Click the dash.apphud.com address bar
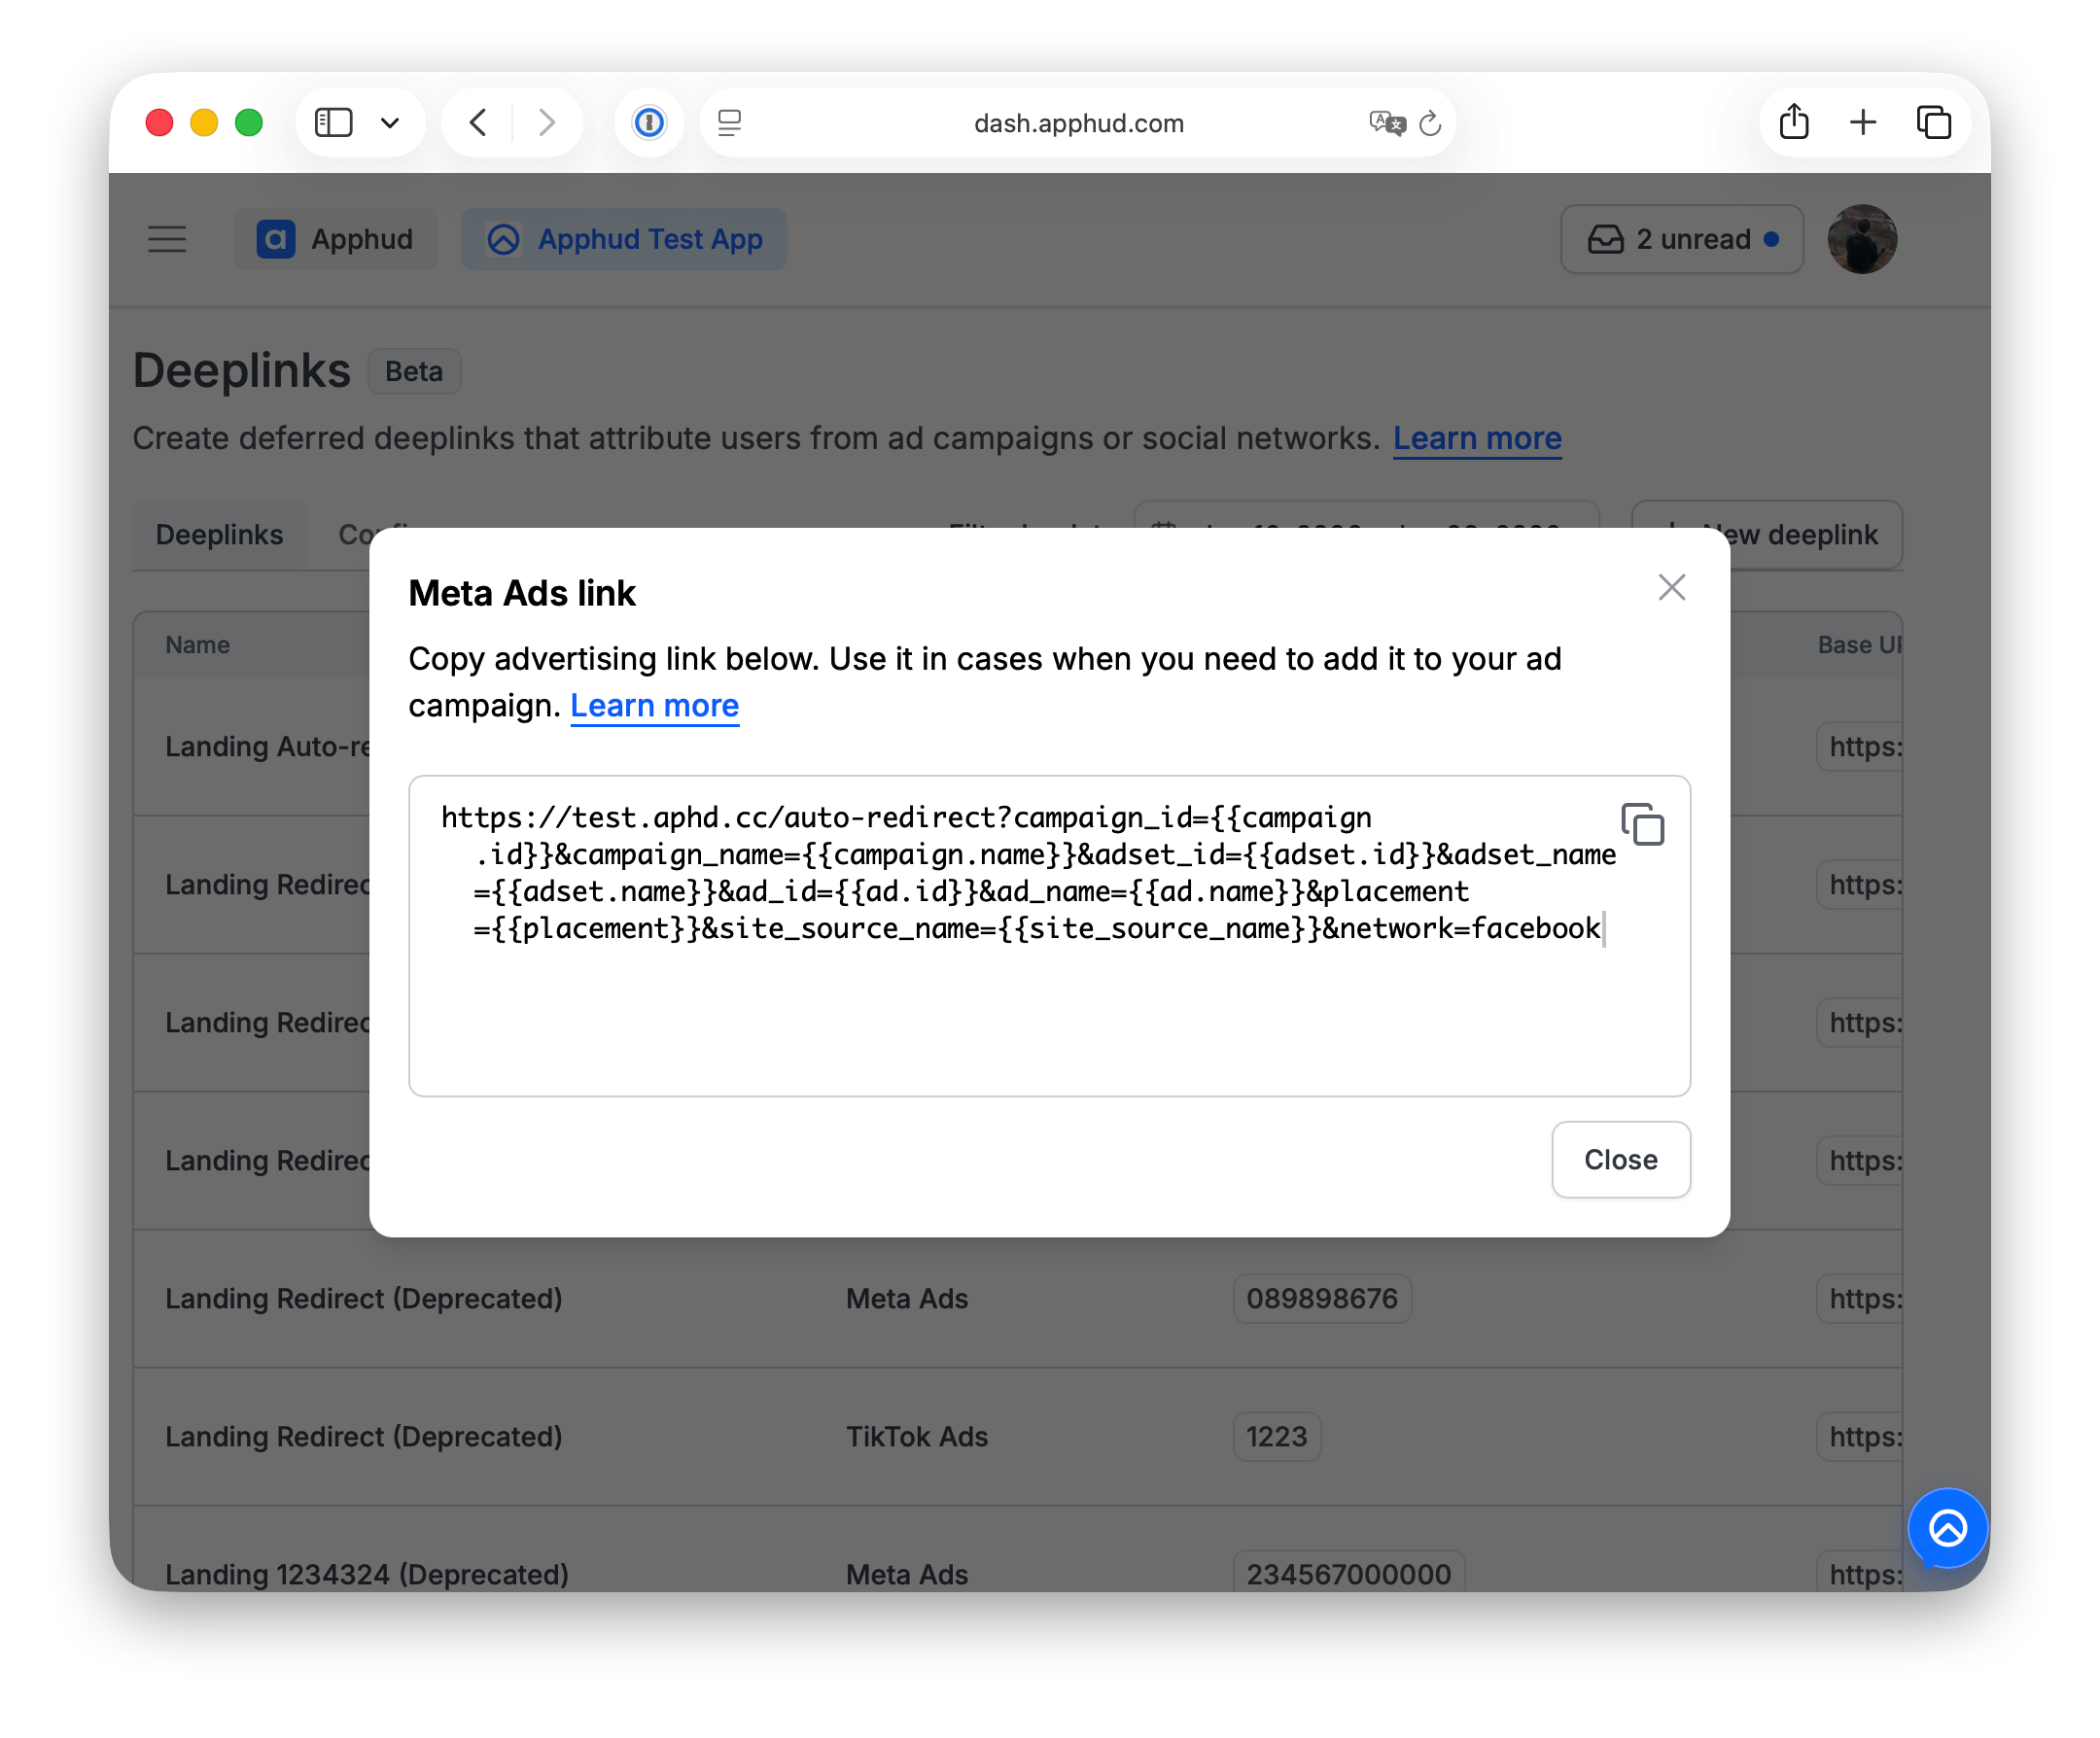The image size is (2100, 1738). coord(1078,123)
